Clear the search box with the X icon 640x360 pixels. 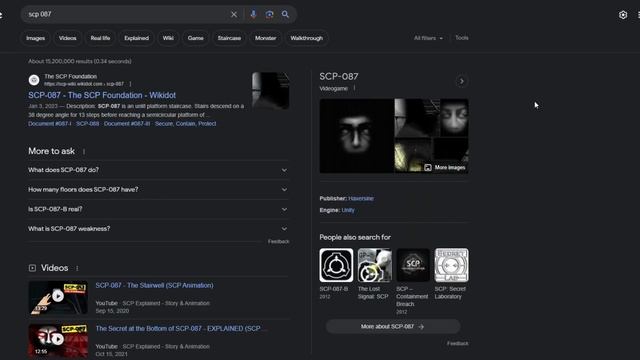coord(234,14)
